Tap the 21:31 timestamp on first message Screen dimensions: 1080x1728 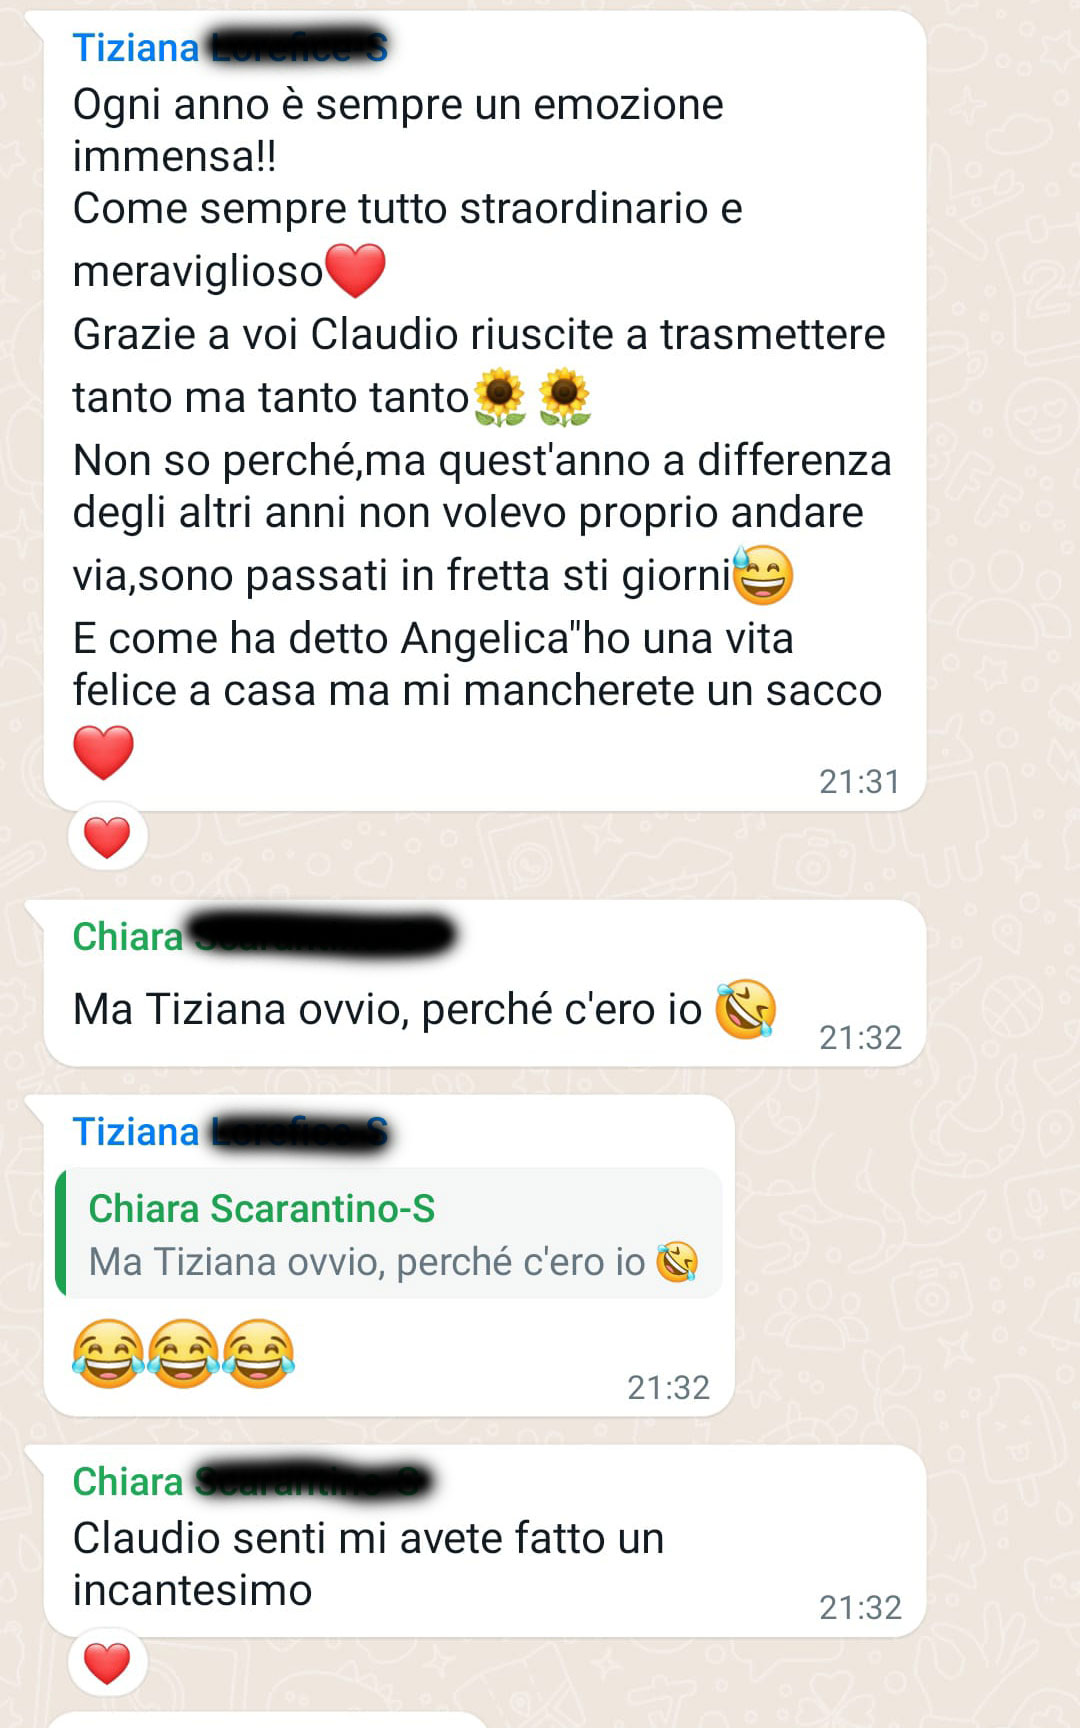point(859,782)
